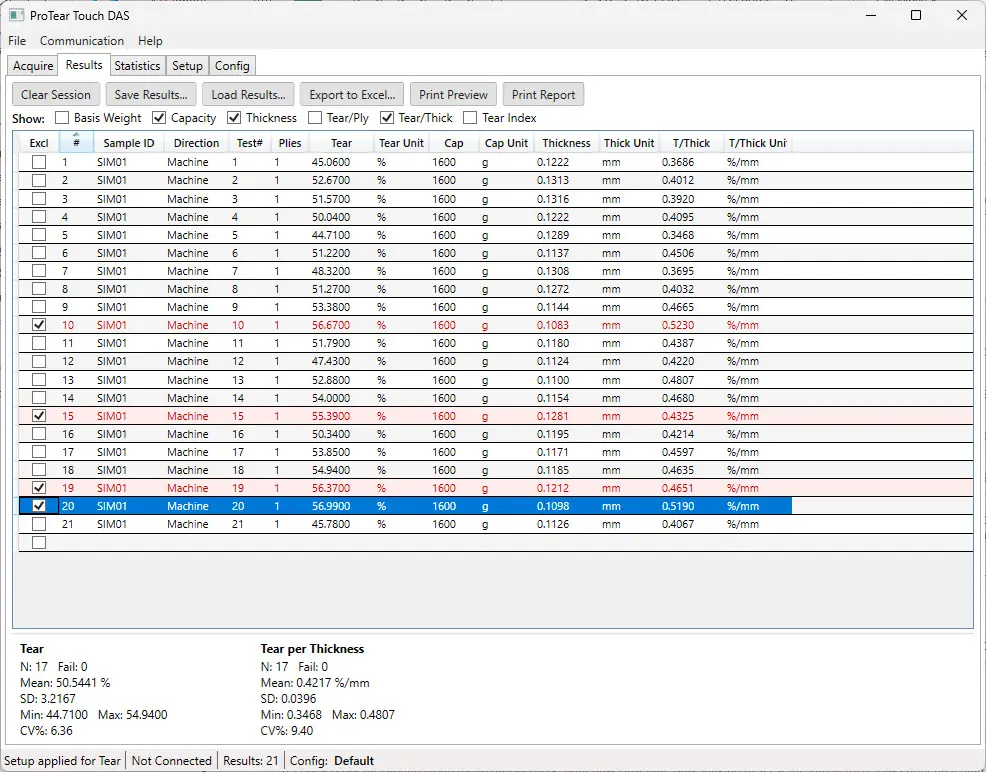Screen dimensions: 986x772
Task: Select T/Thick value 0.4807
Action: click(x=678, y=380)
